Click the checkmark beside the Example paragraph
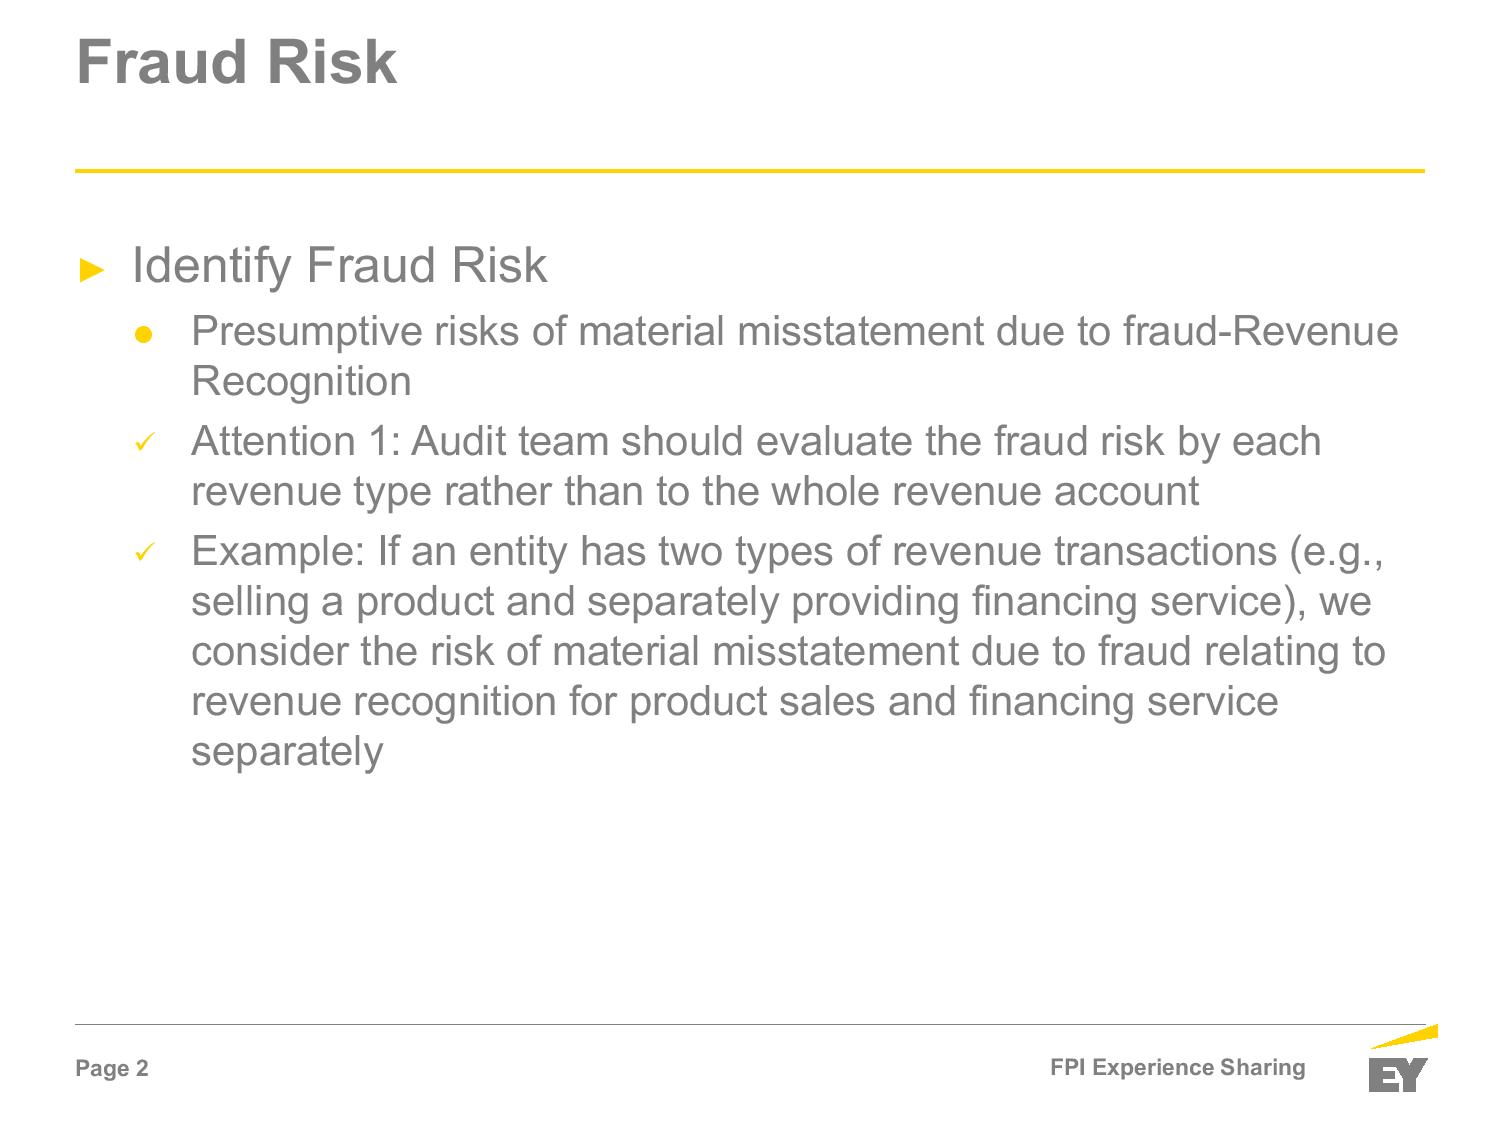Image resolution: width=1500 pixels, height=1125 pixels. pos(143,552)
